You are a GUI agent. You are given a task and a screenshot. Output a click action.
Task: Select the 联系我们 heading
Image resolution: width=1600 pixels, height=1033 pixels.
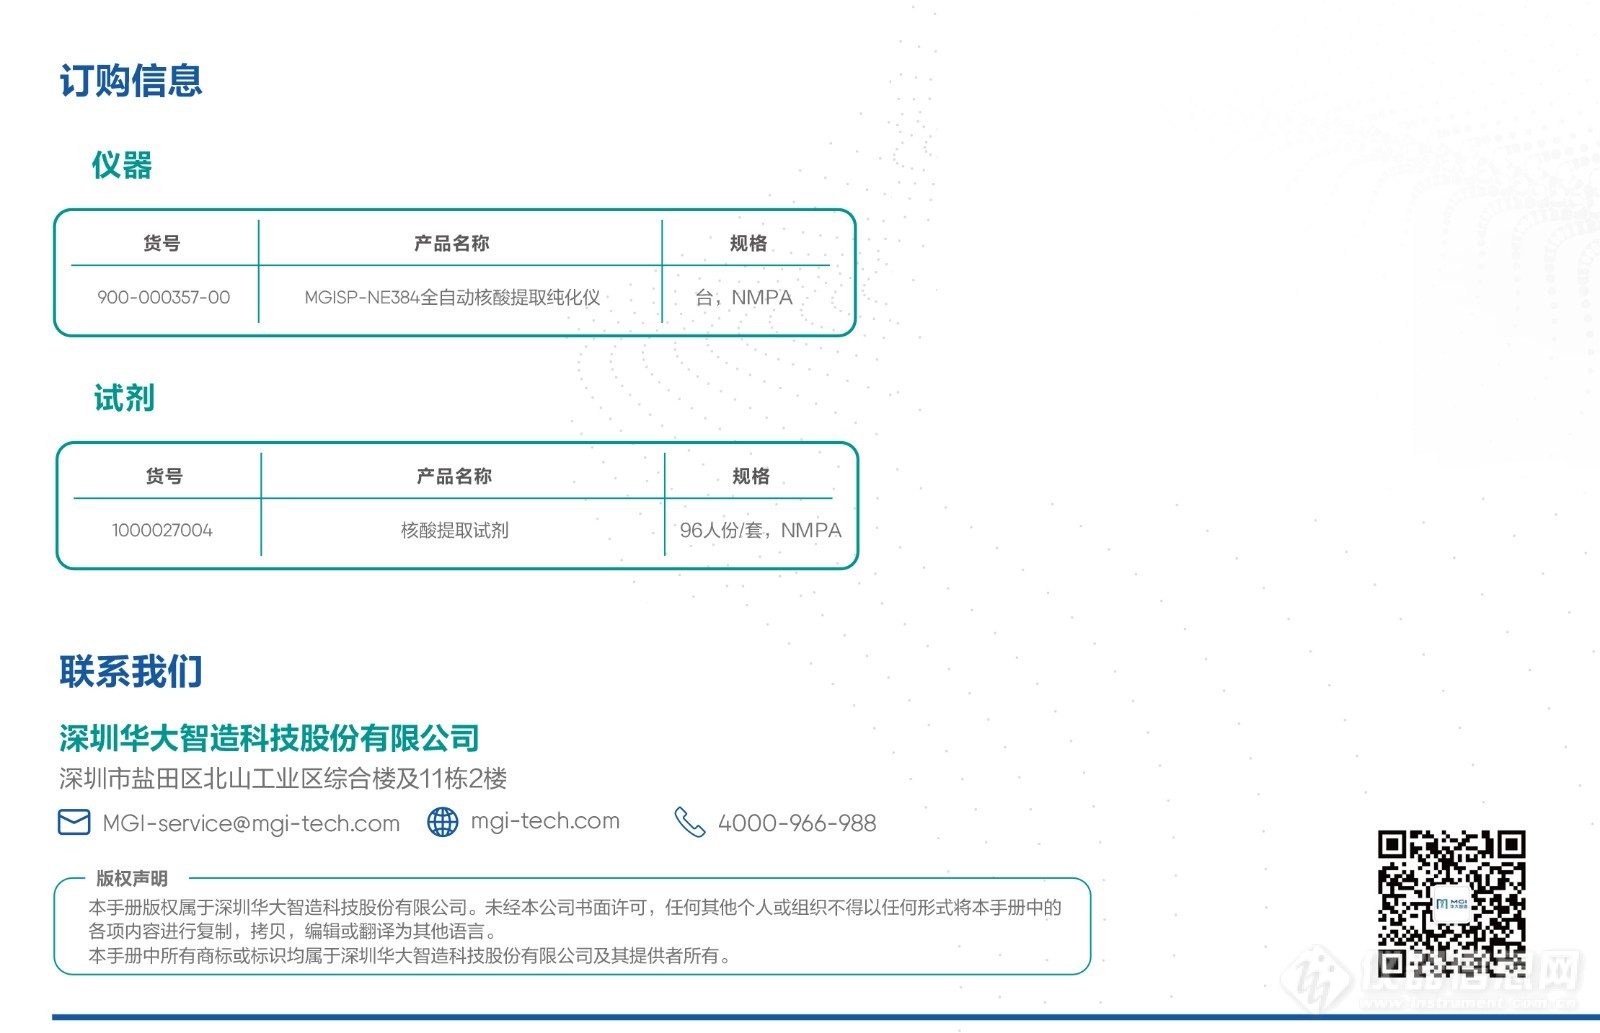click(x=131, y=672)
